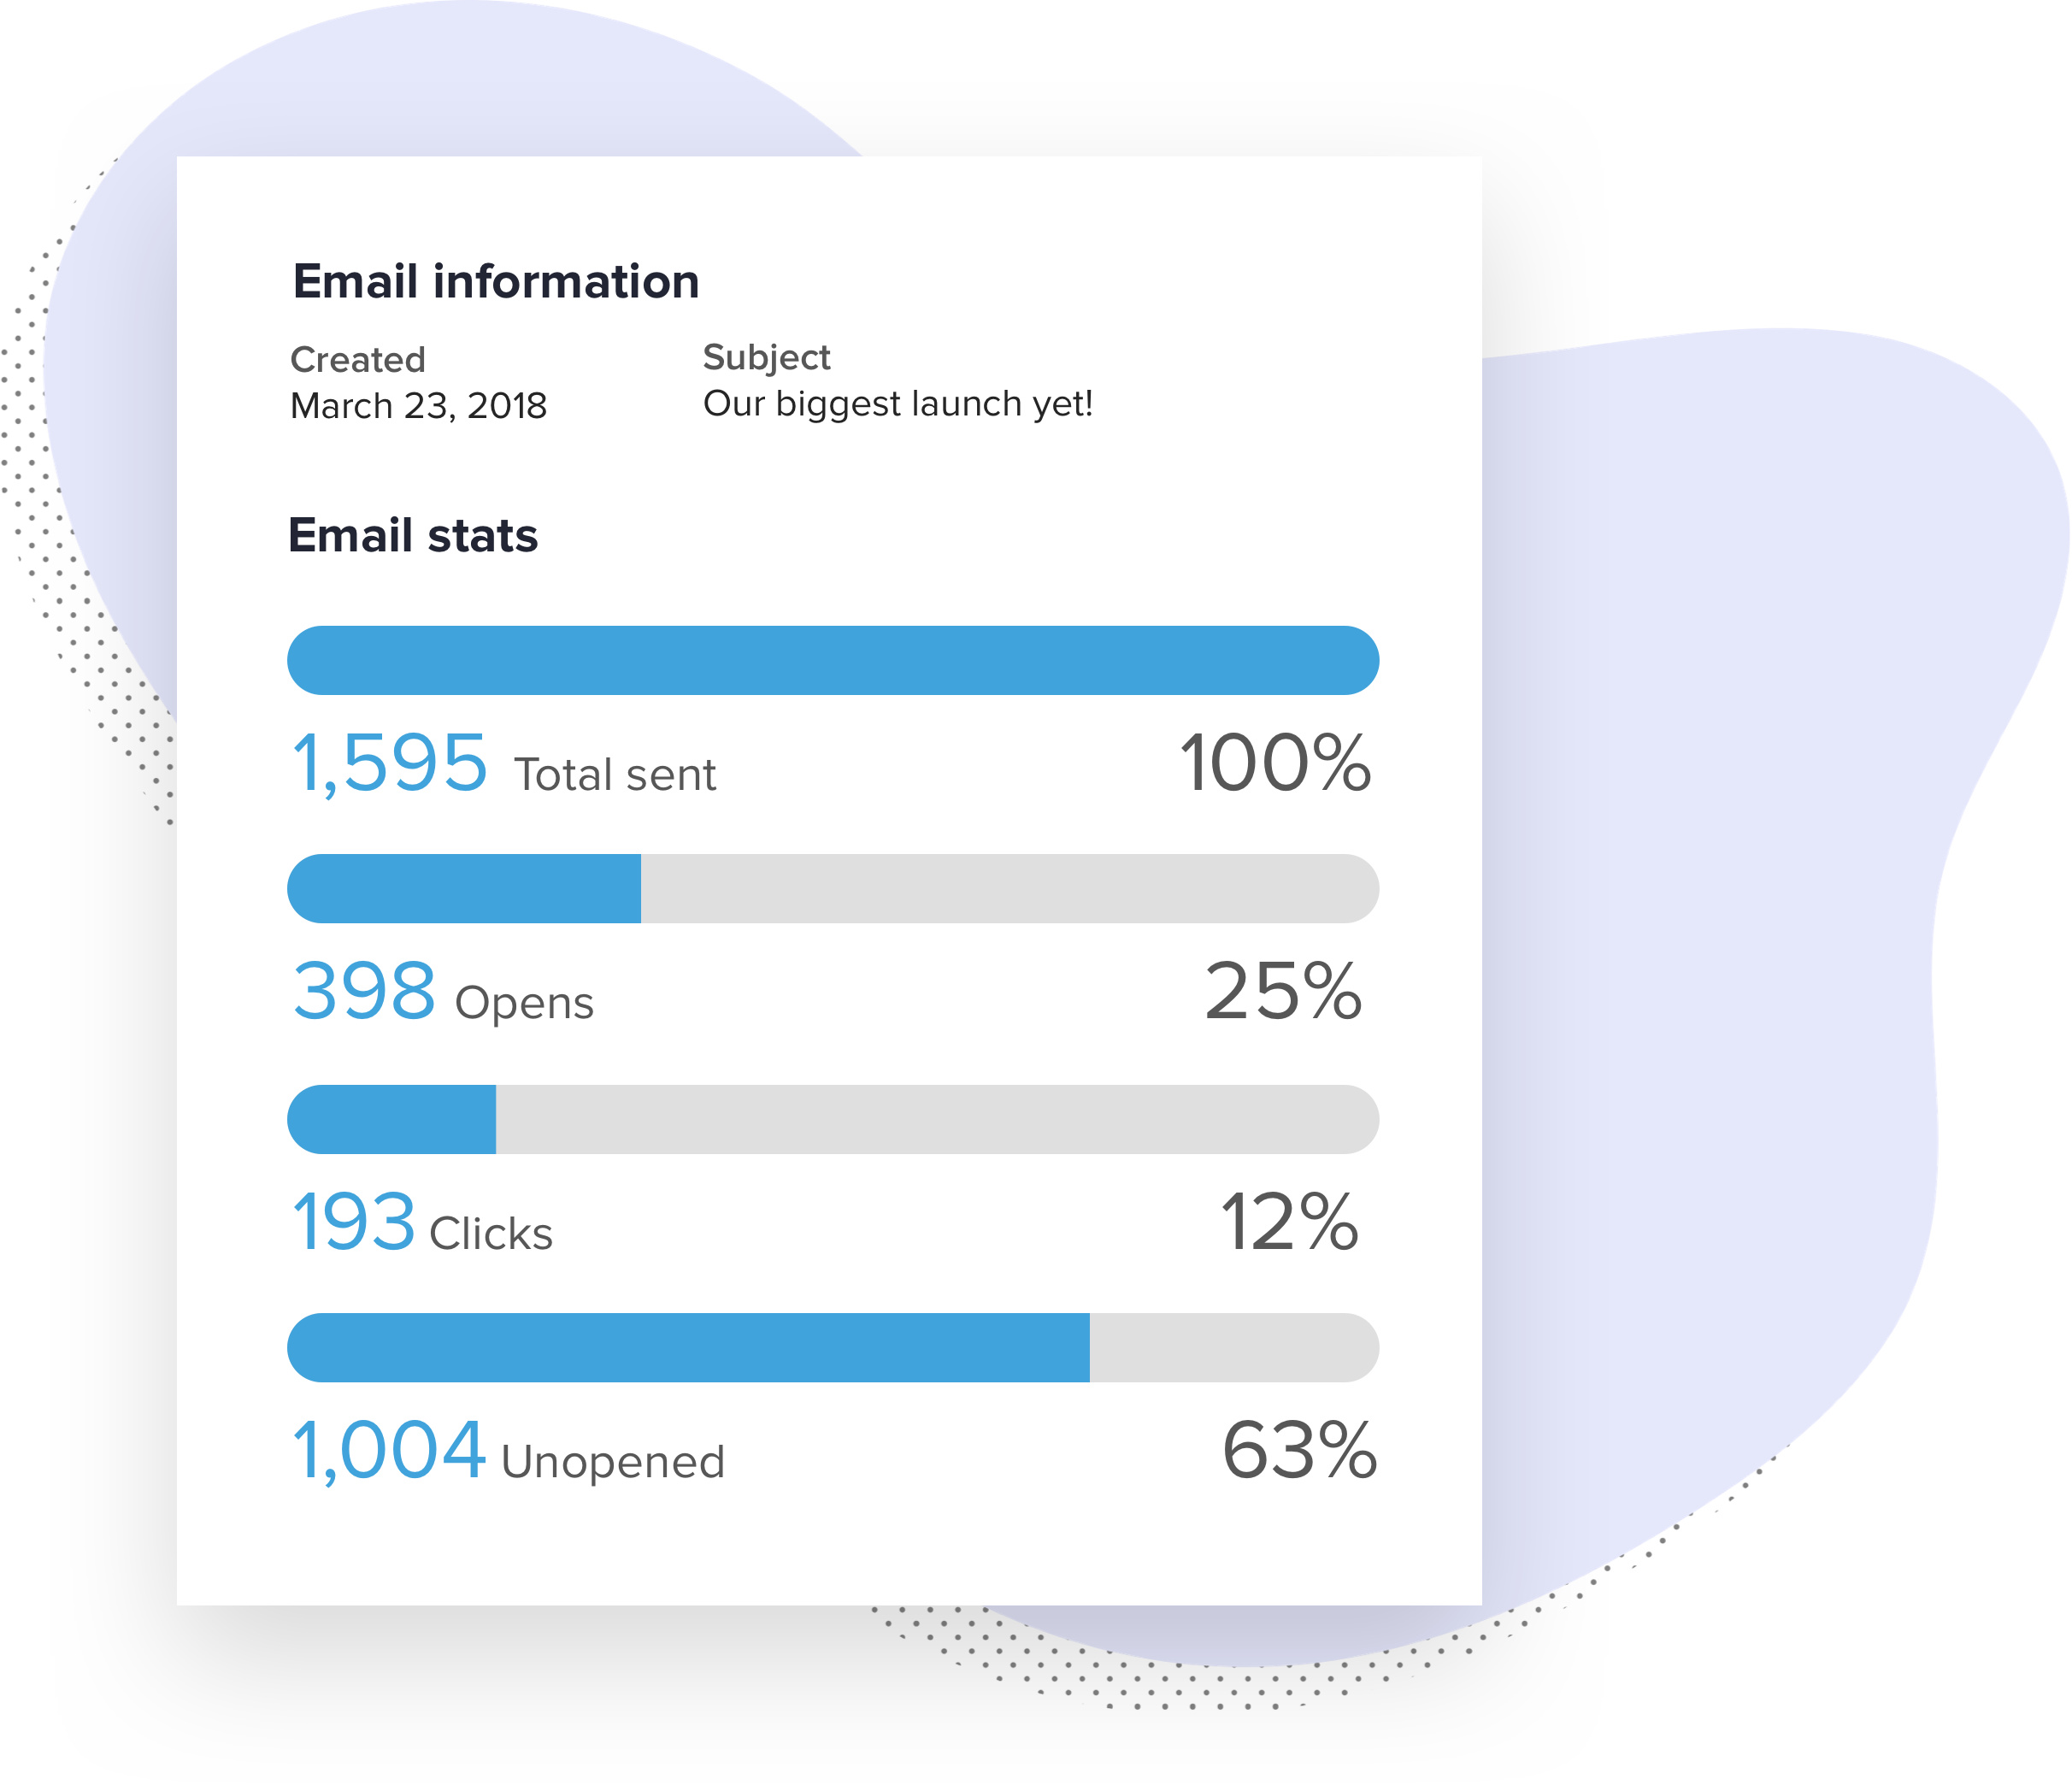Screen dimensions: 2072x1785
Task: Click the Total sent progress bar
Action: click(x=833, y=660)
